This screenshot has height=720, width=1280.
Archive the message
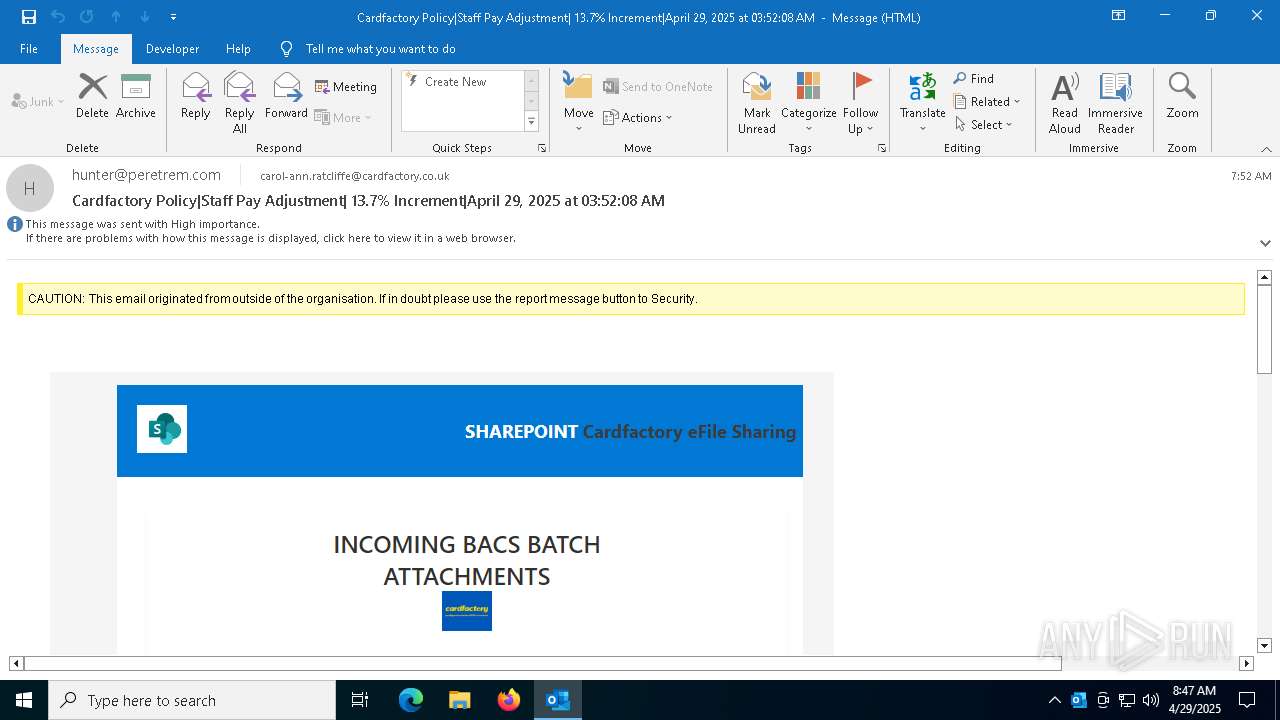point(136,96)
